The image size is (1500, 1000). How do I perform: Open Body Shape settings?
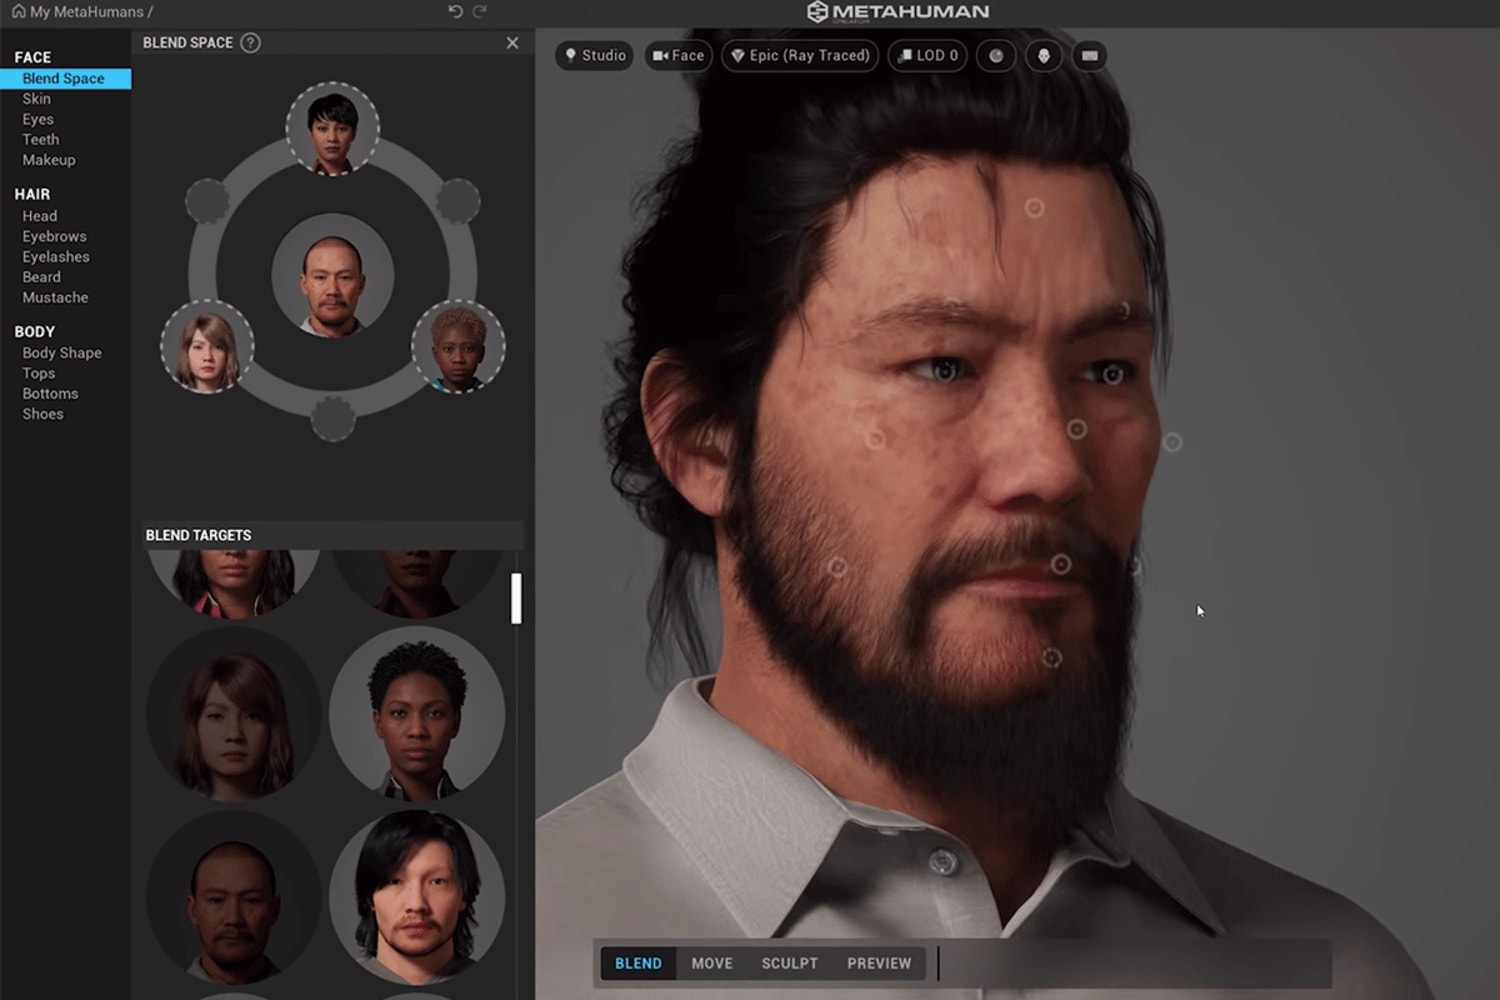(62, 353)
